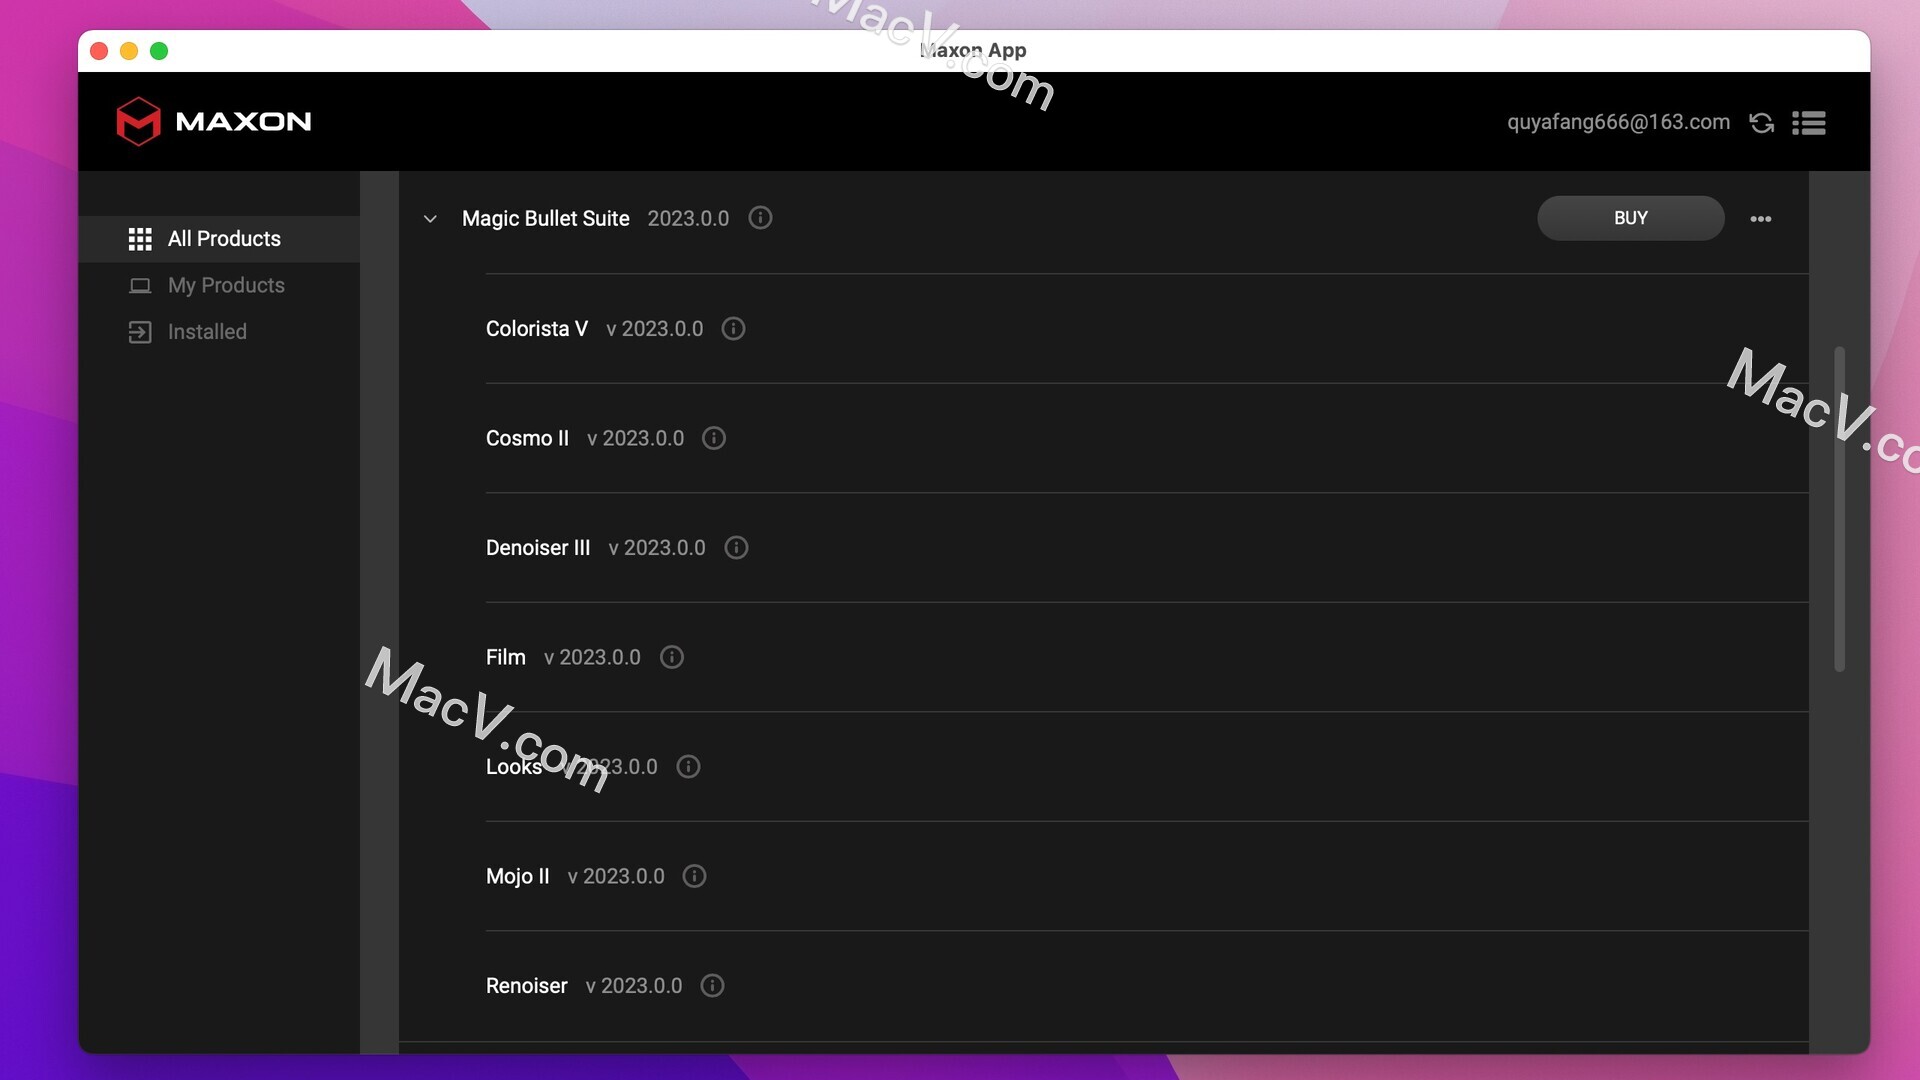Screen dimensions: 1920x1080
Task: Open the list menu icon at top right
Action: (x=1808, y=122)
